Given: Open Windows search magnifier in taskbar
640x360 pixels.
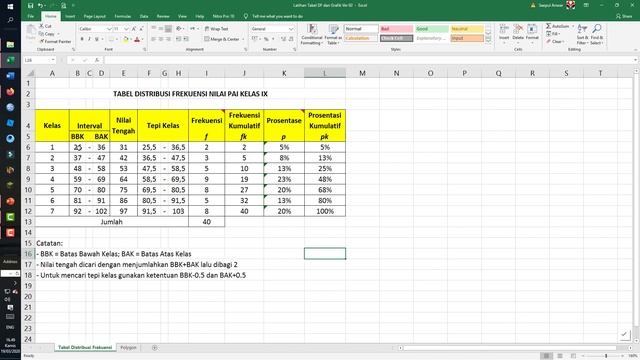Looking at the screenshot, I should pos(10,20).
